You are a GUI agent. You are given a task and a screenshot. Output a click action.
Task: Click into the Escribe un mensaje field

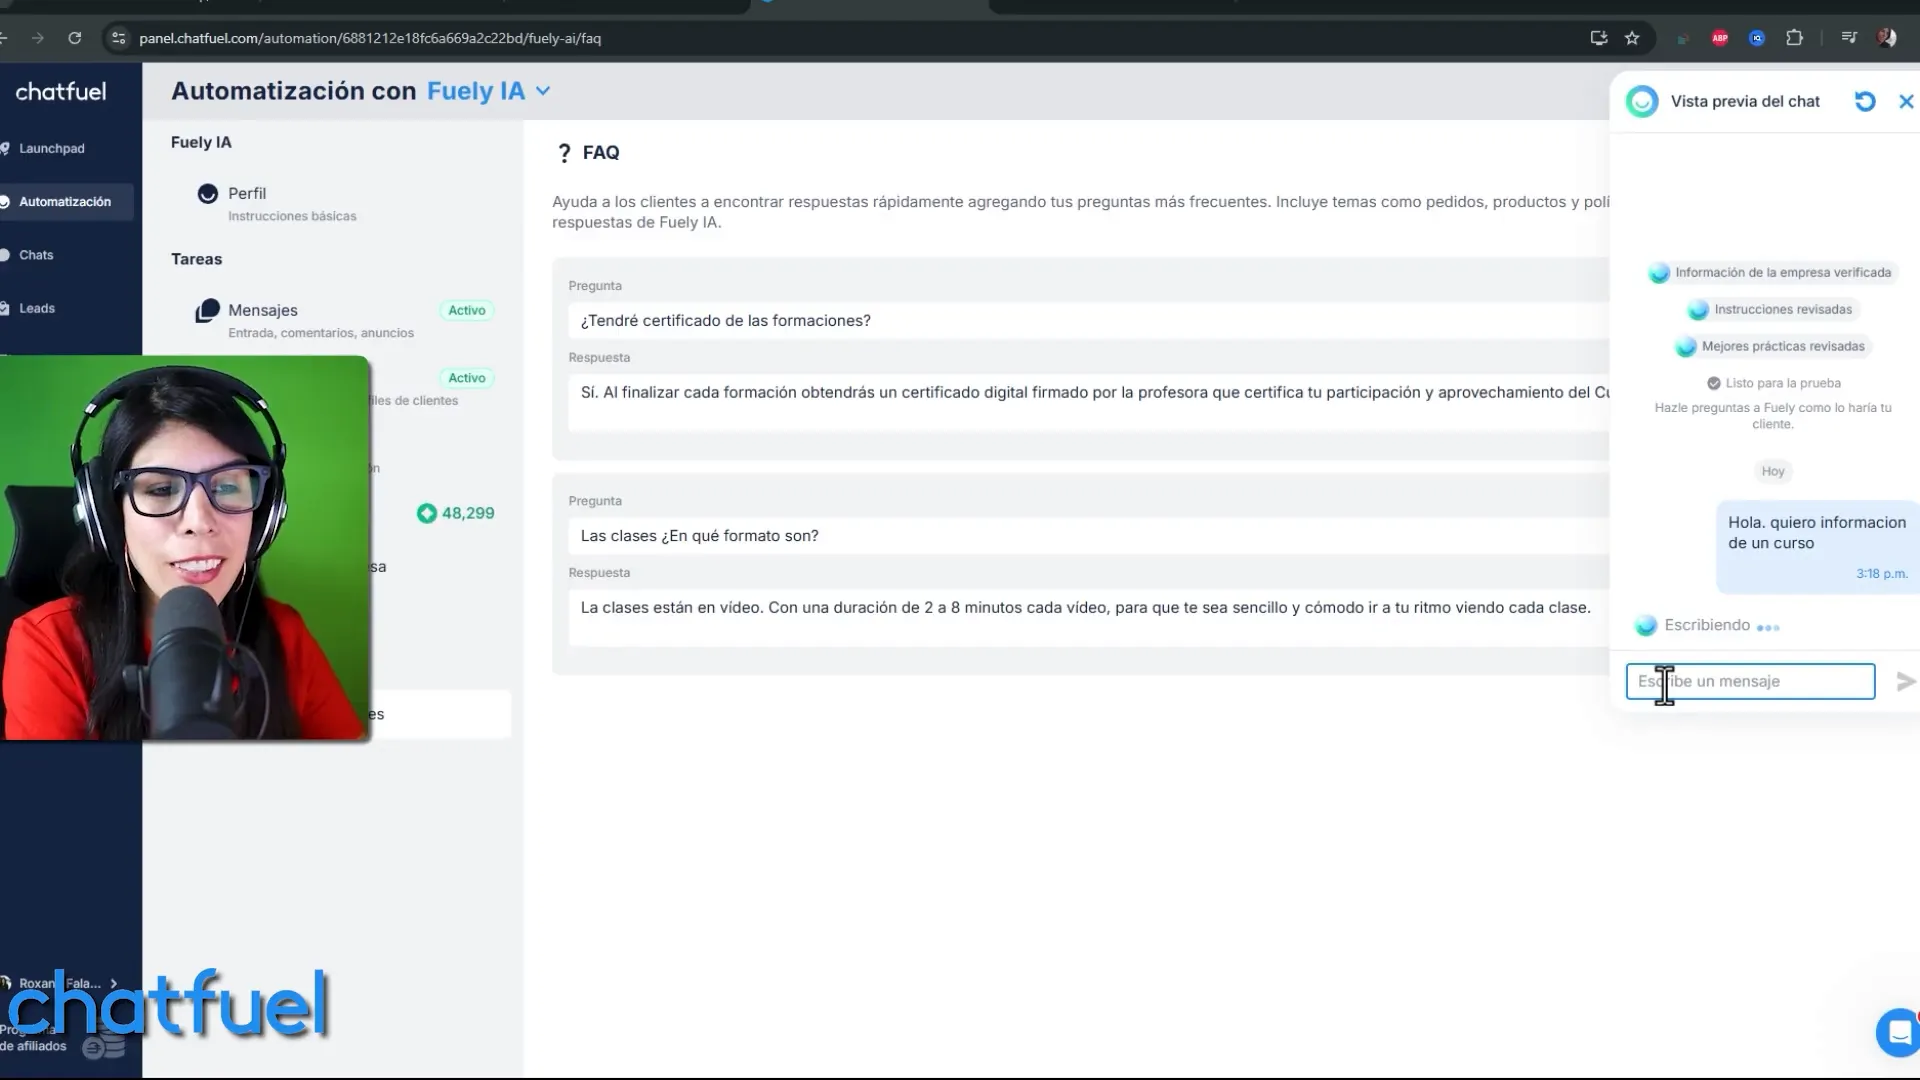1750,681
